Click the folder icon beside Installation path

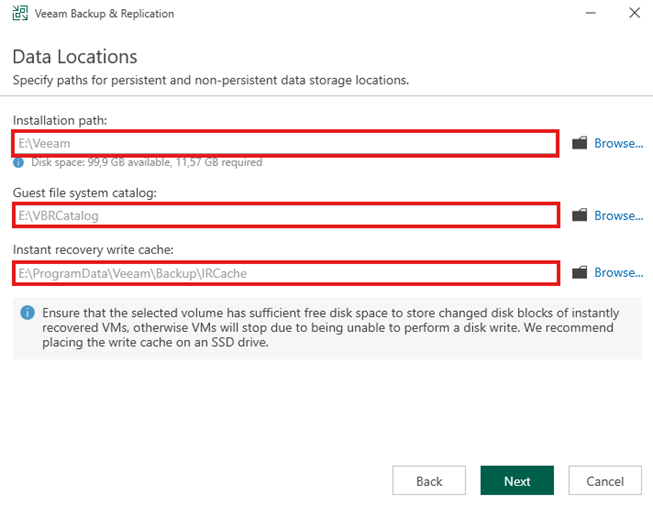579,143
